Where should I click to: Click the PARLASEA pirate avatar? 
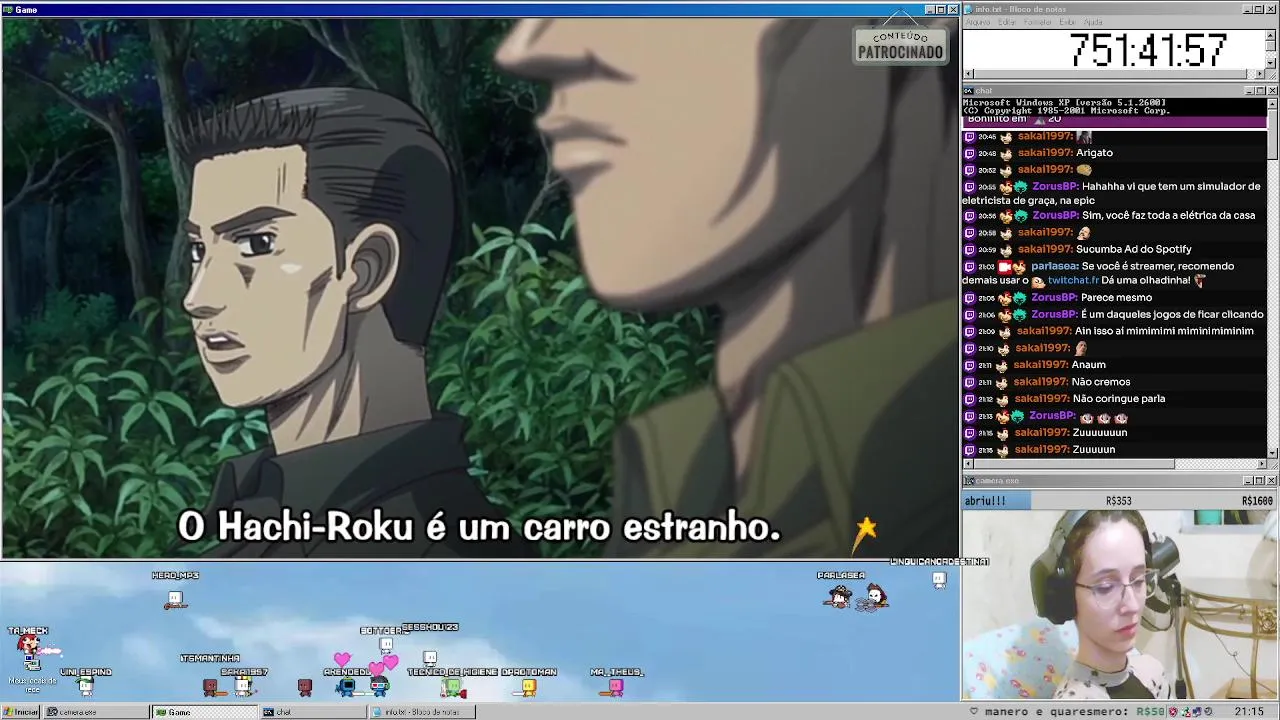point(839,596)
